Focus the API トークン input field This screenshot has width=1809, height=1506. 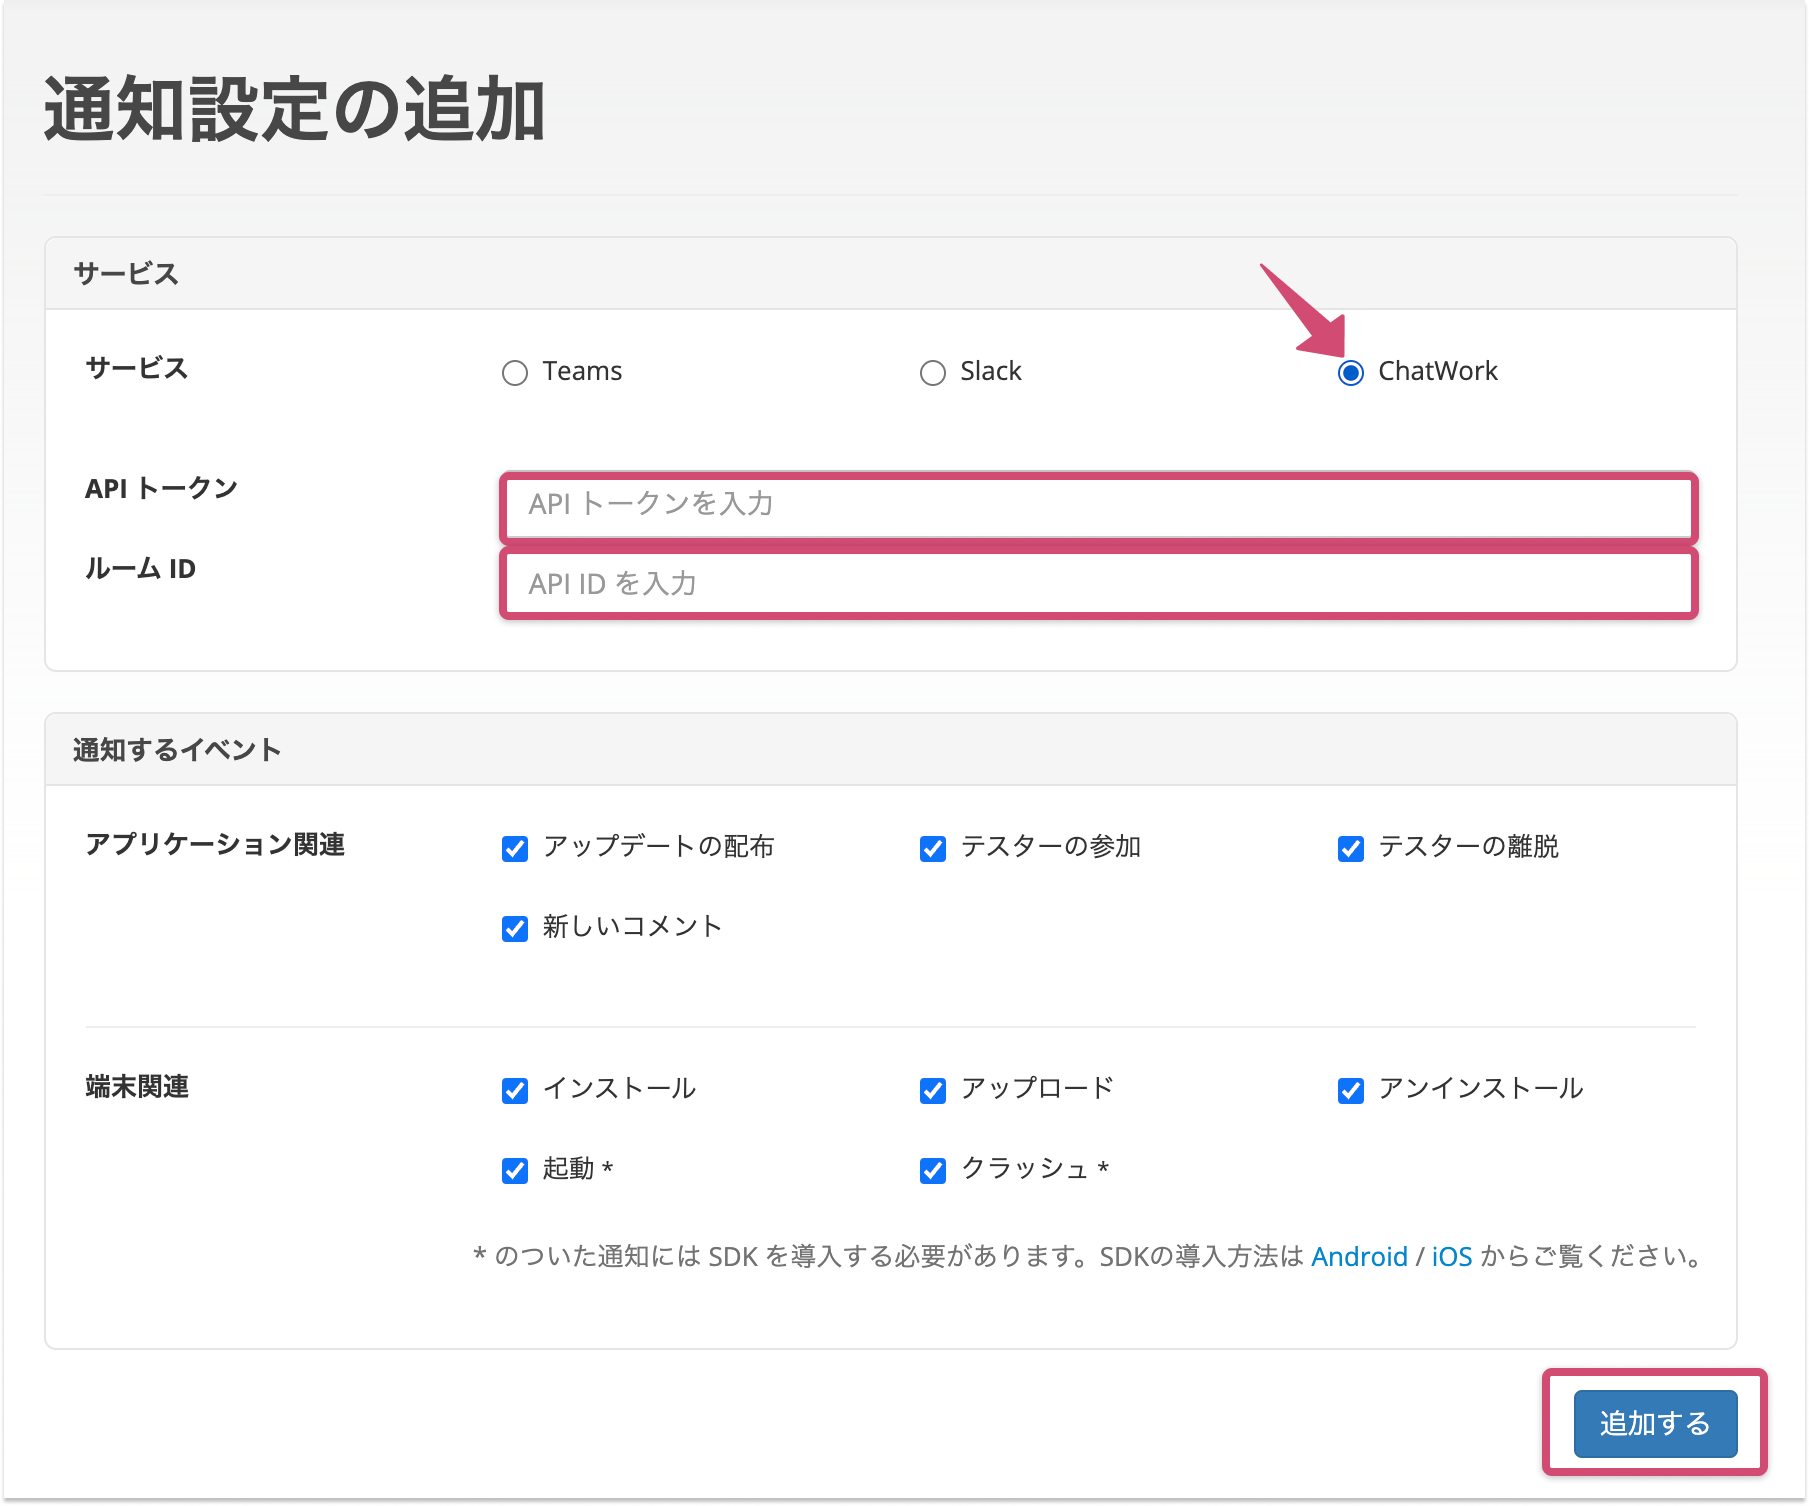tap(1097, 505)
